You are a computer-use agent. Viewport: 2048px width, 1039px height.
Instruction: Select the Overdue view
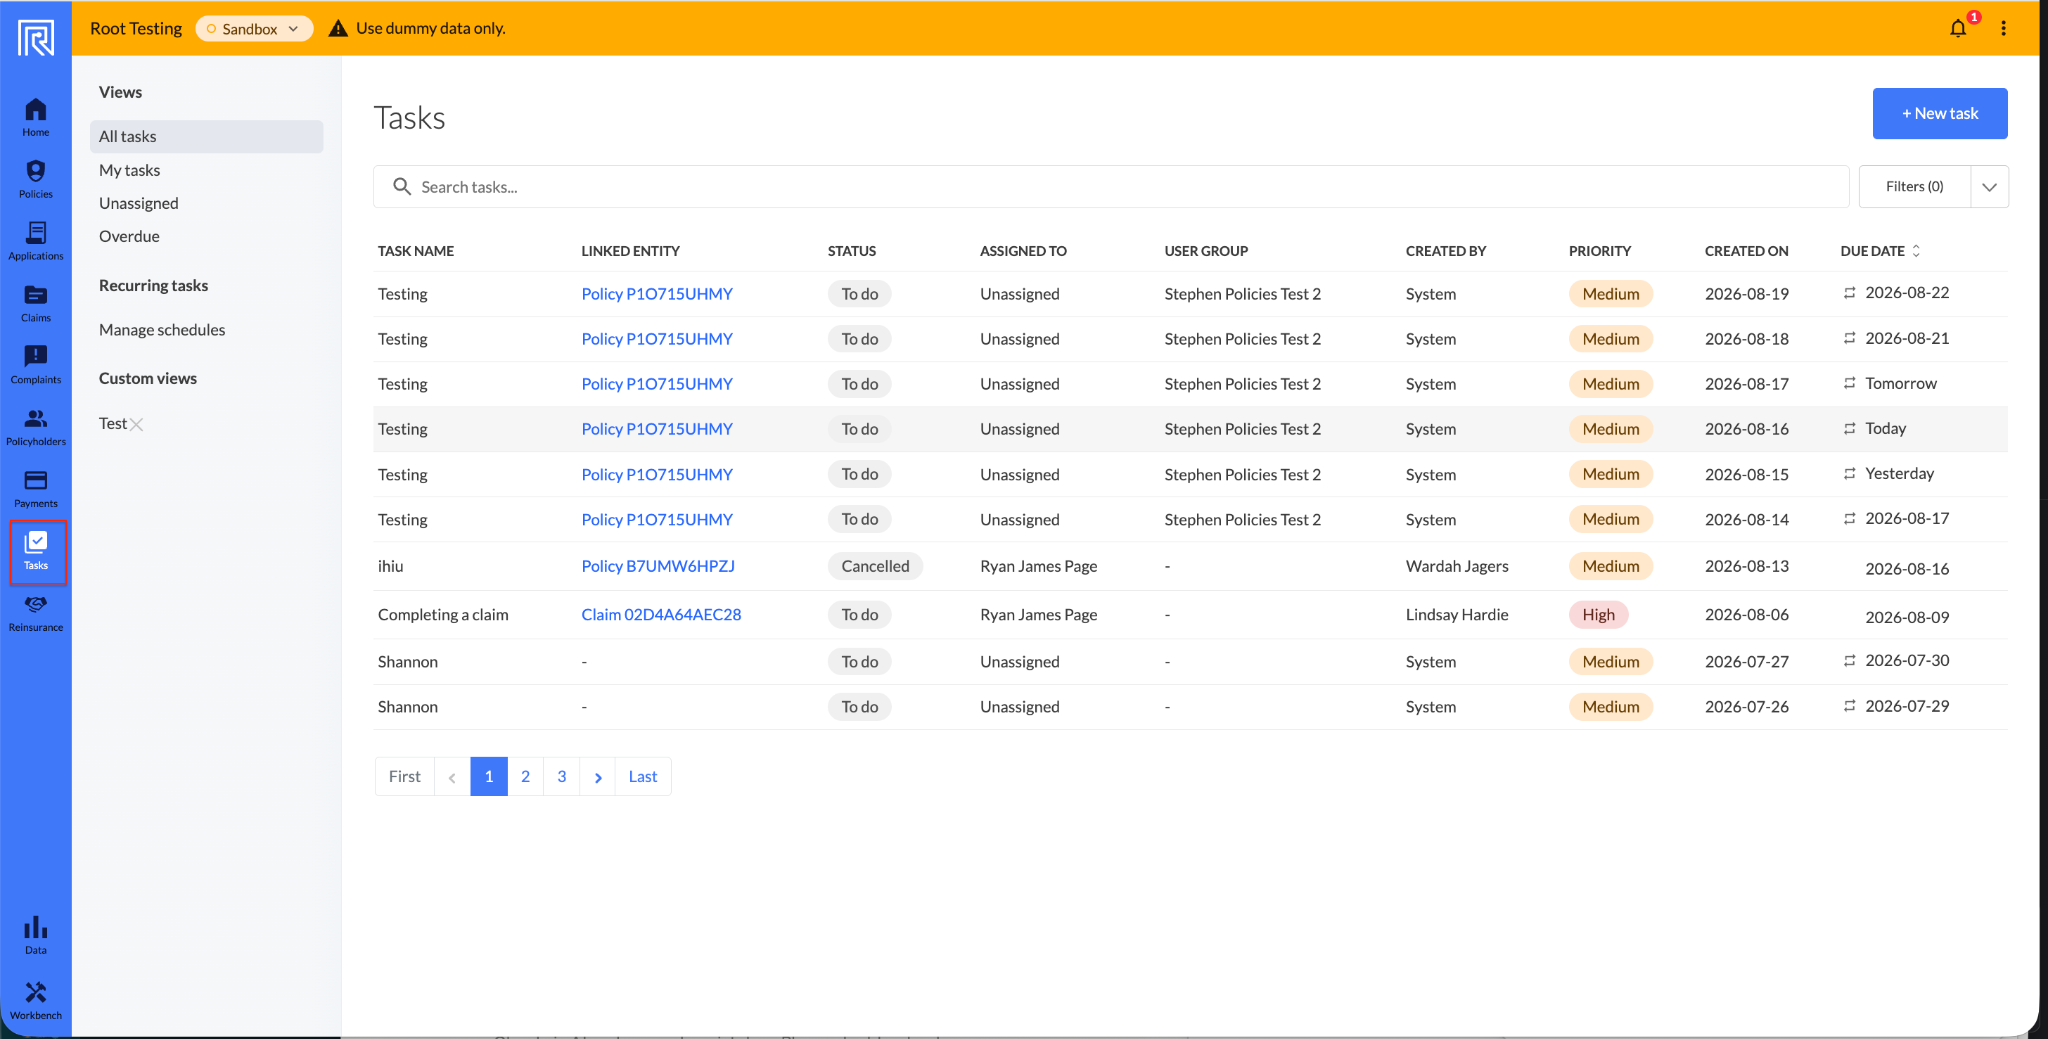tap(129, 236)
